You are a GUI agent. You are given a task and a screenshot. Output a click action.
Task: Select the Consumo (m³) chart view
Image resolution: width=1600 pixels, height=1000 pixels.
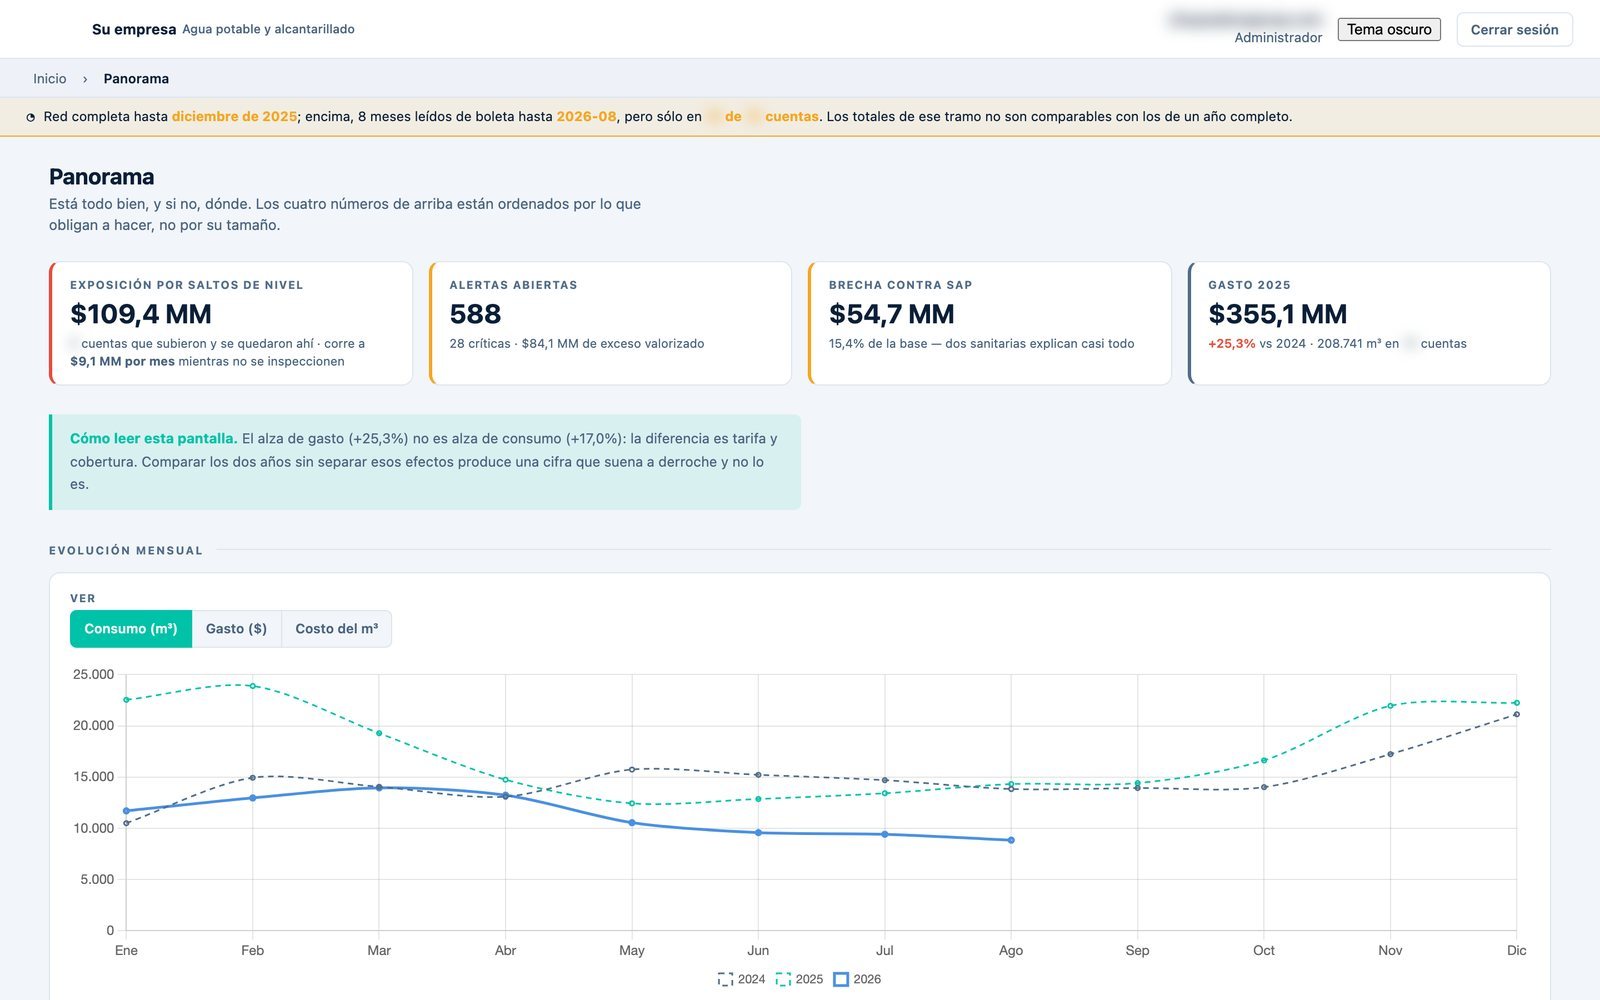131,629
